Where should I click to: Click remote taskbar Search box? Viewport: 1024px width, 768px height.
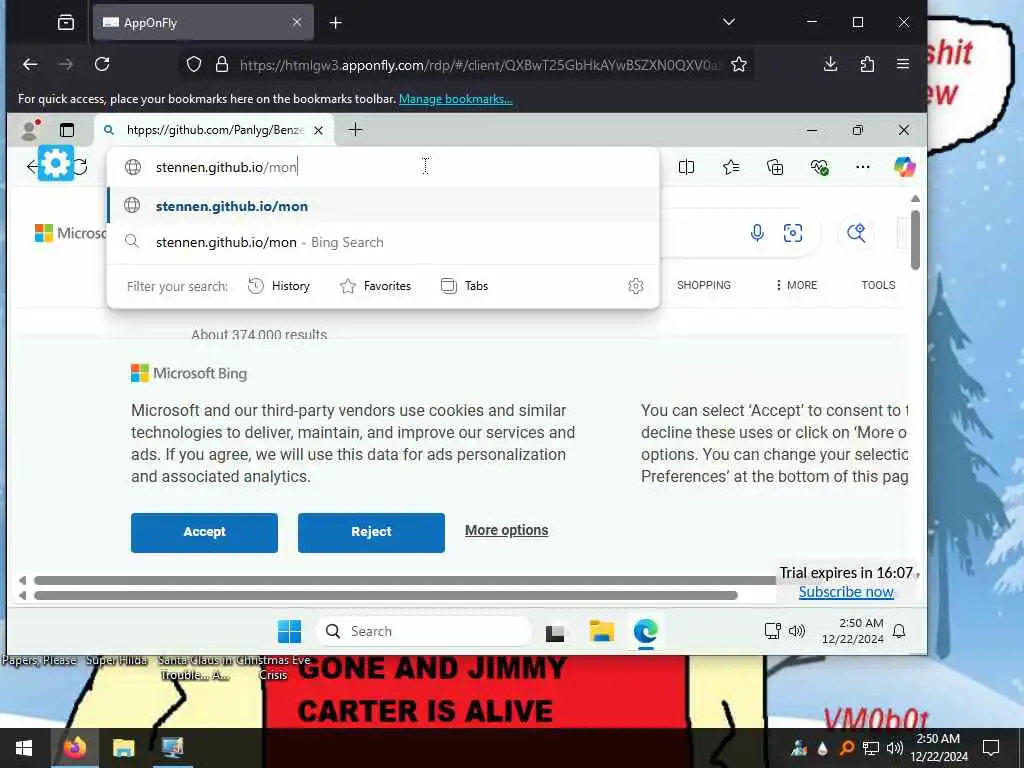tap(424, 632)
